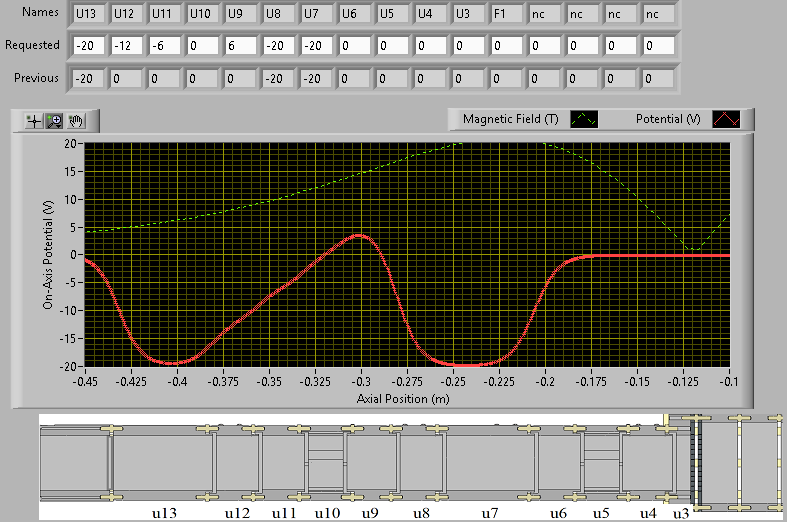
Task: Click the U6 name cell
Action: (x=355, y=14)
